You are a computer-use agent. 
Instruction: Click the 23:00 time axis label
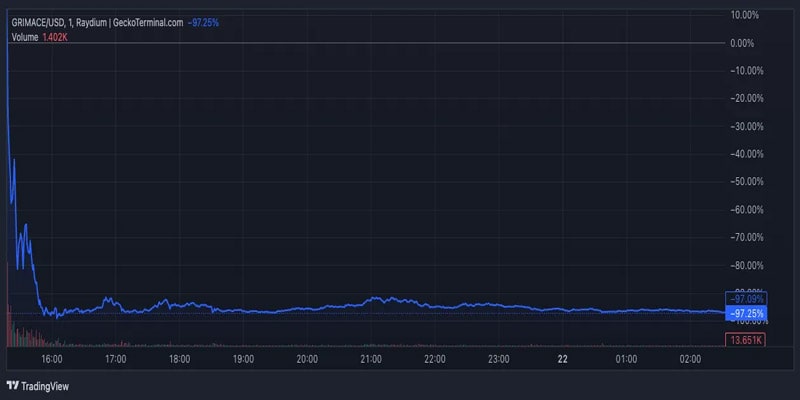pos(498,359)
